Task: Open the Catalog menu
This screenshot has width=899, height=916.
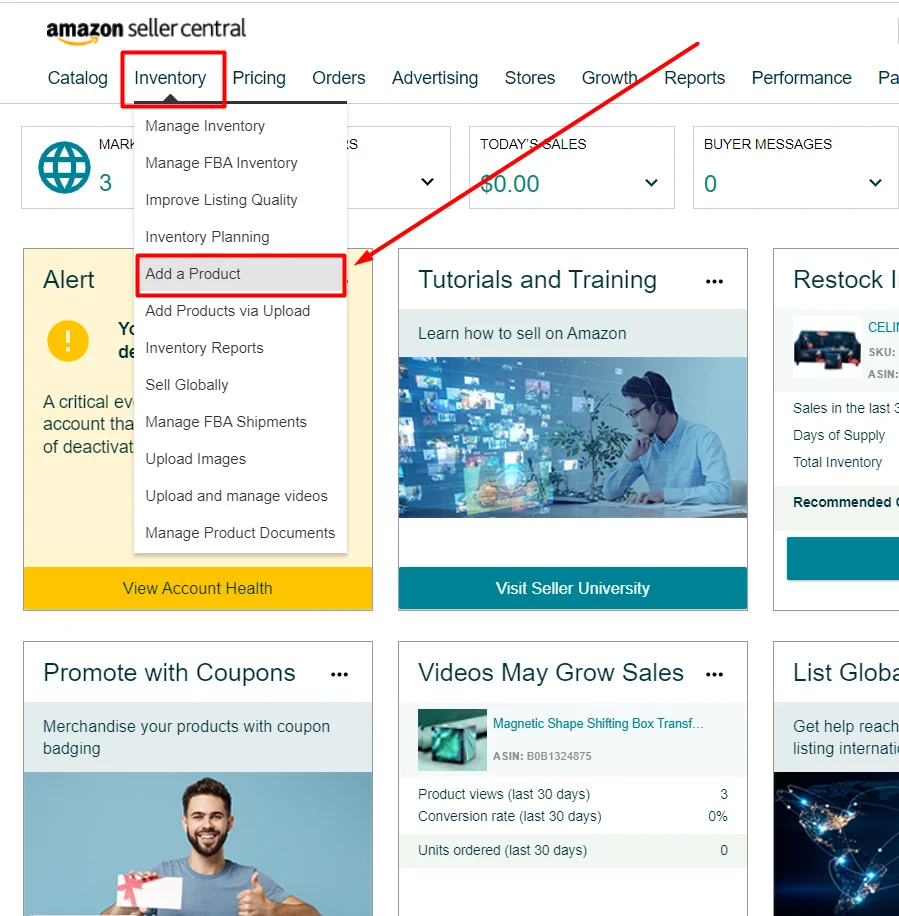Action: (78, 78)
